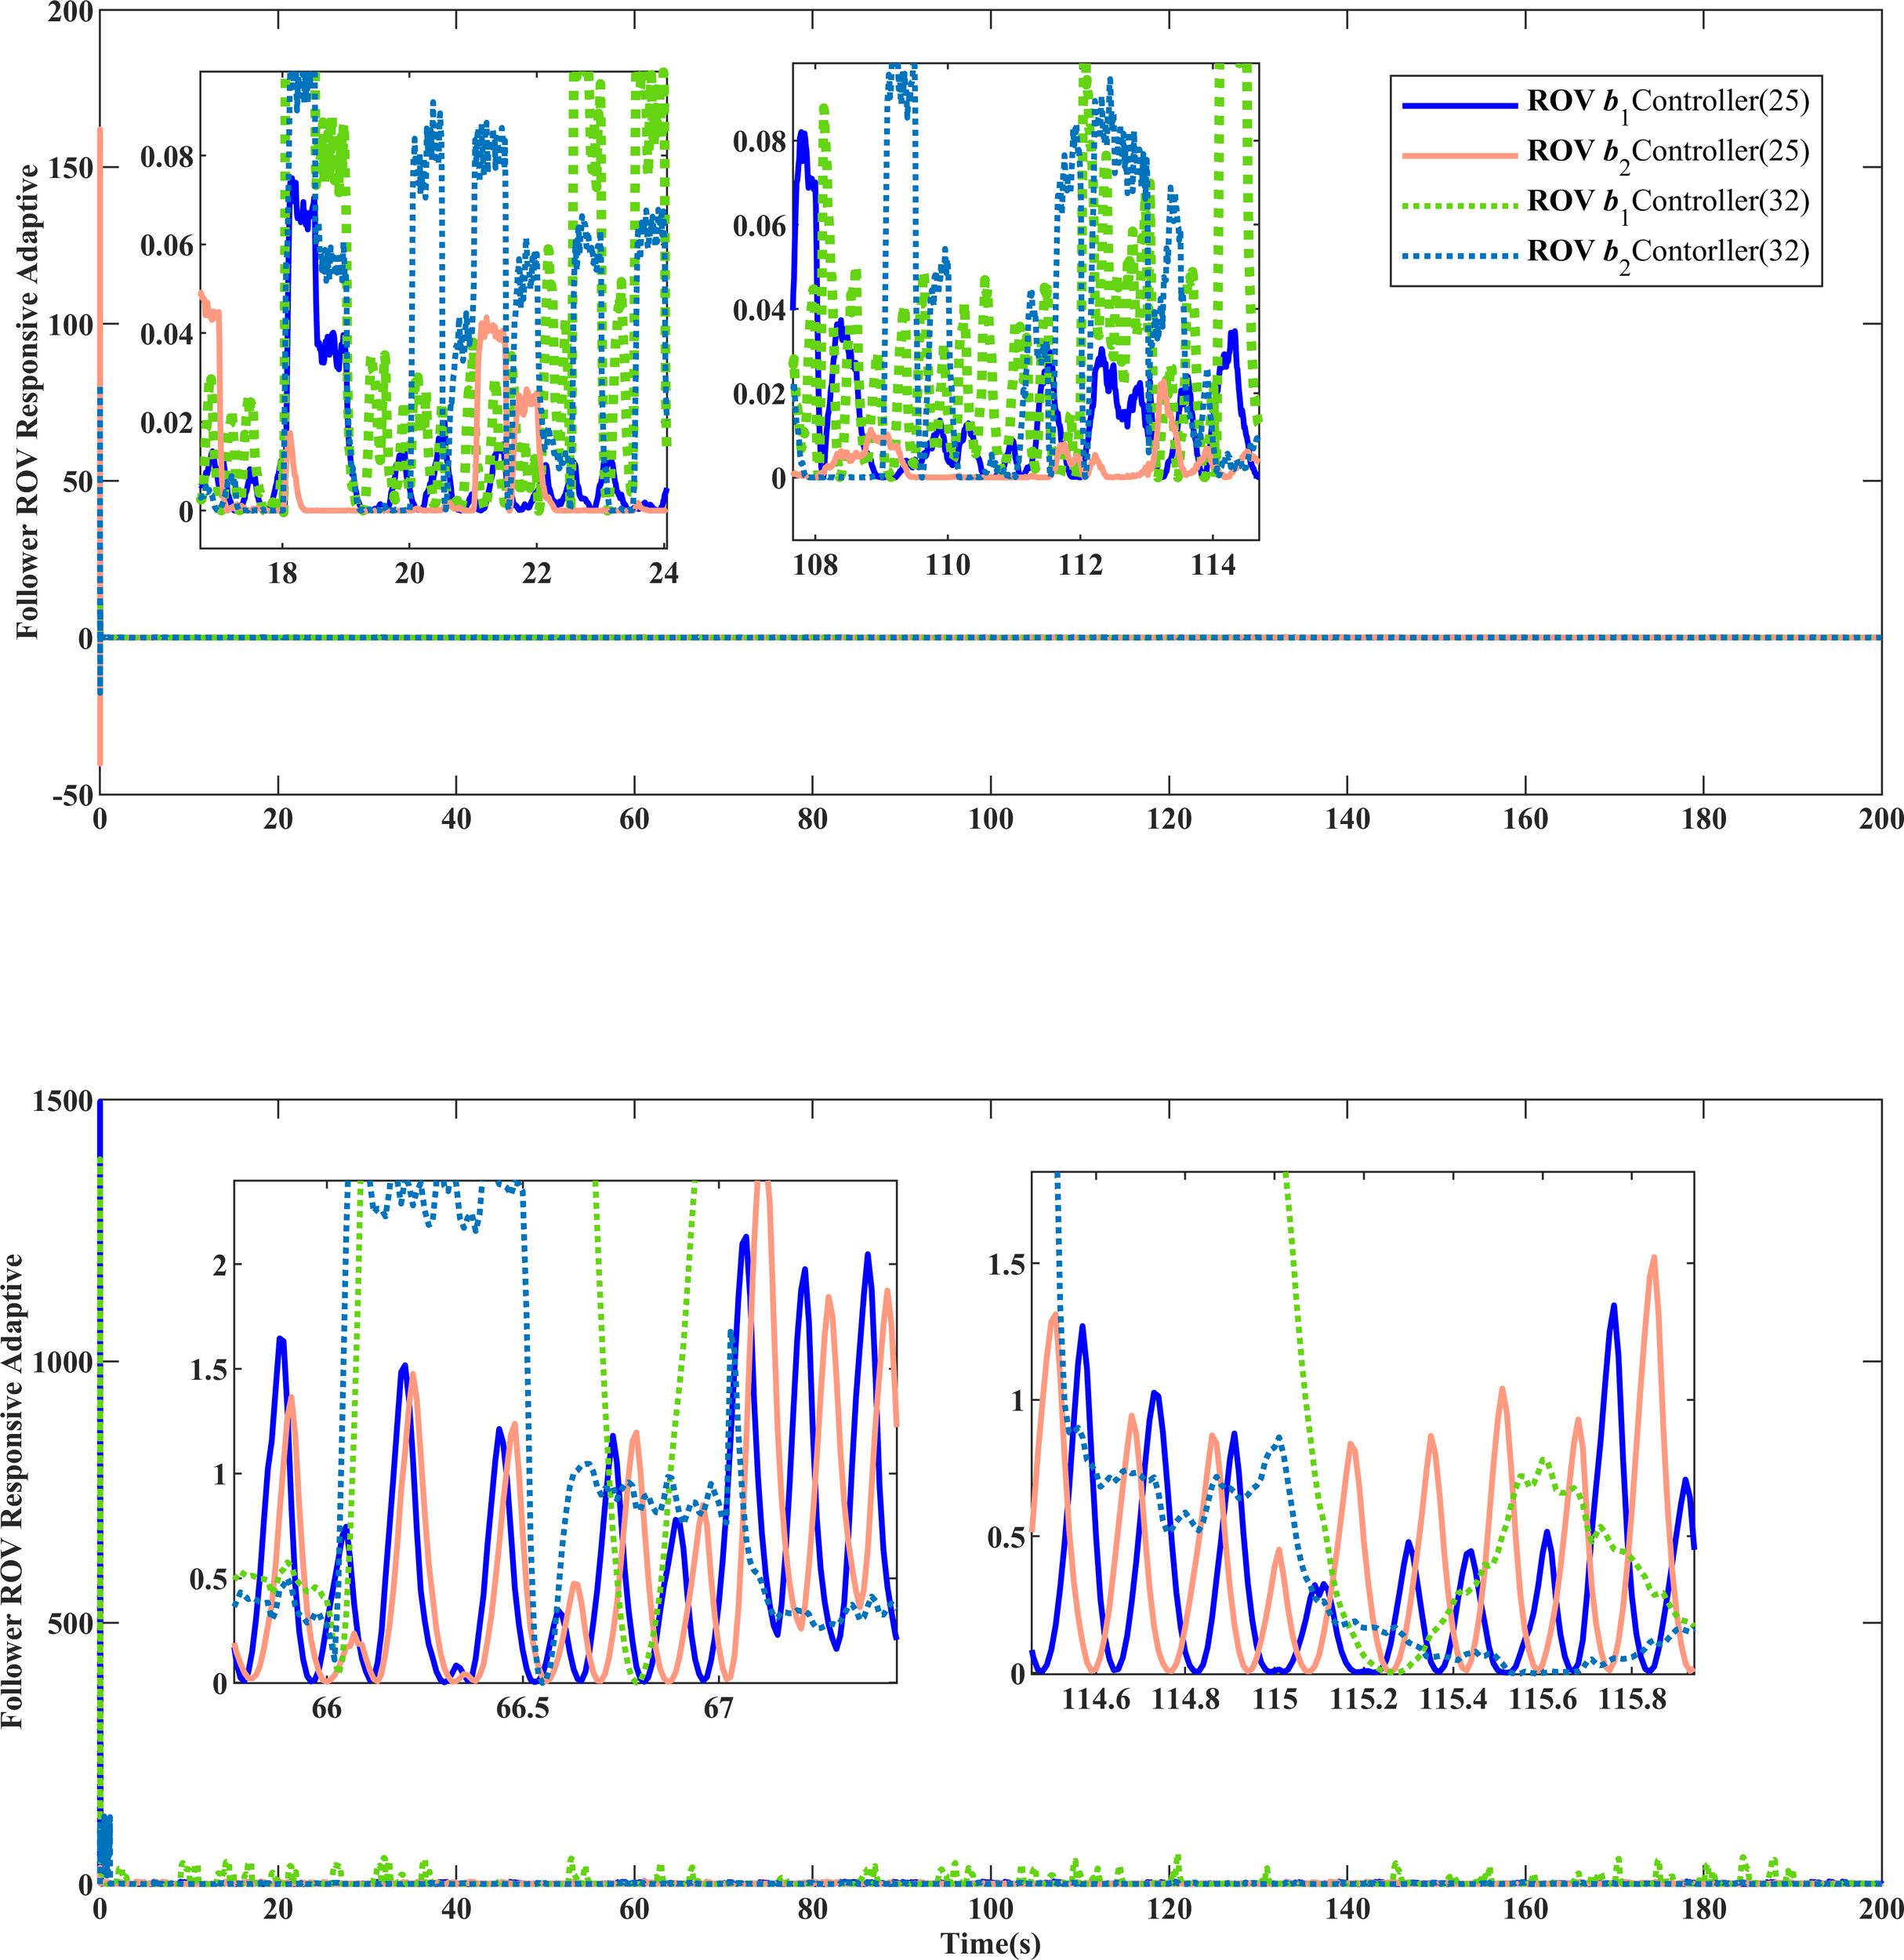Click the 66.5 tick label in the bottom-left inset
Screen dimensions: 1904x1960
coord(522,1708)
